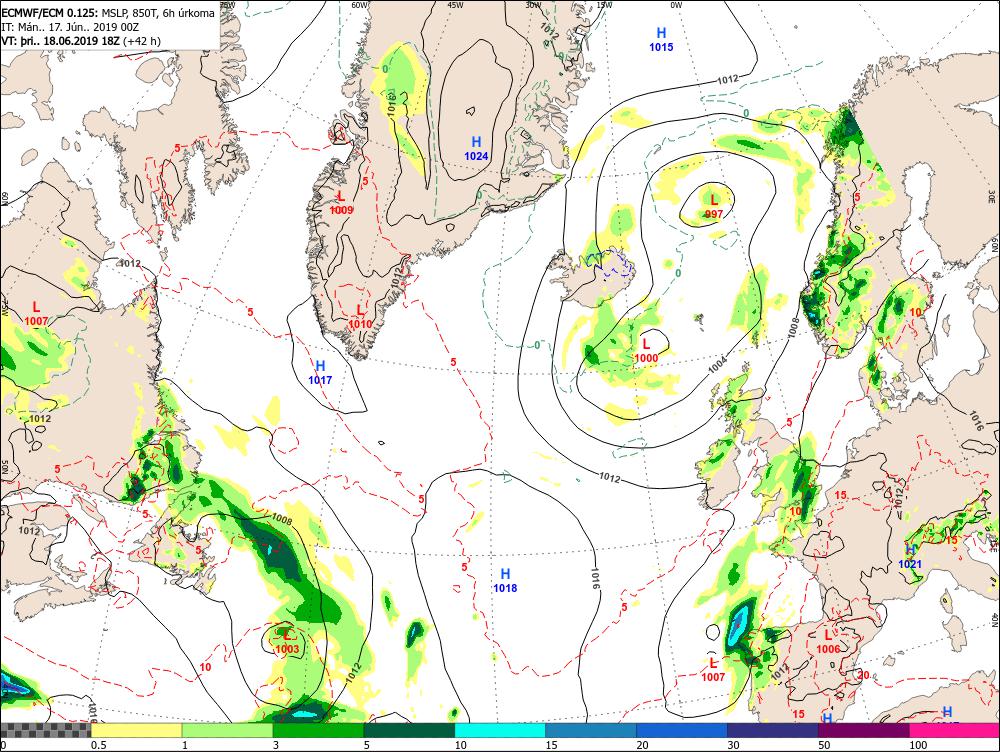Select the H 1021 high over the Alps
The image size is (1000, 752).
coord(910,557)
